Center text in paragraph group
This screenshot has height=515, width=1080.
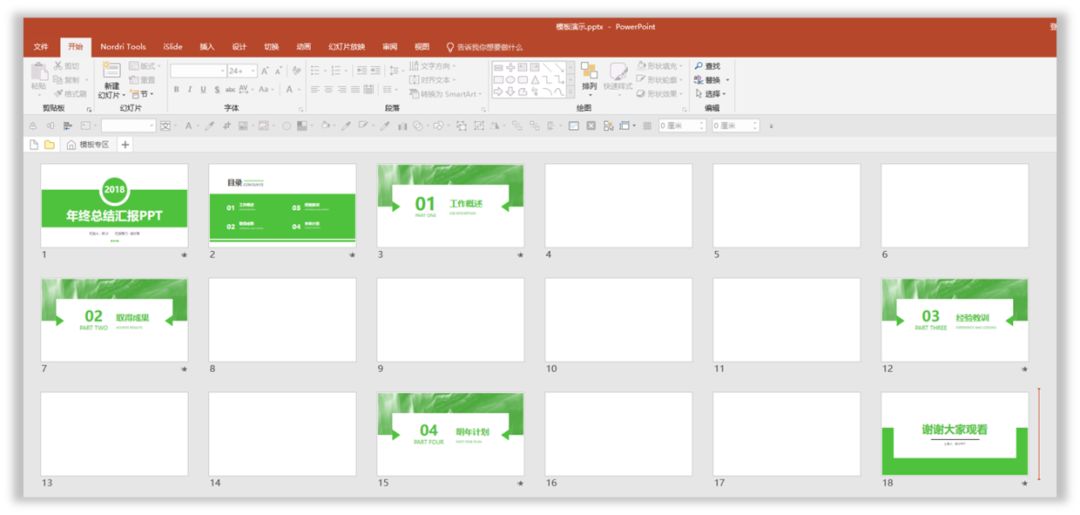pos(328,90)
